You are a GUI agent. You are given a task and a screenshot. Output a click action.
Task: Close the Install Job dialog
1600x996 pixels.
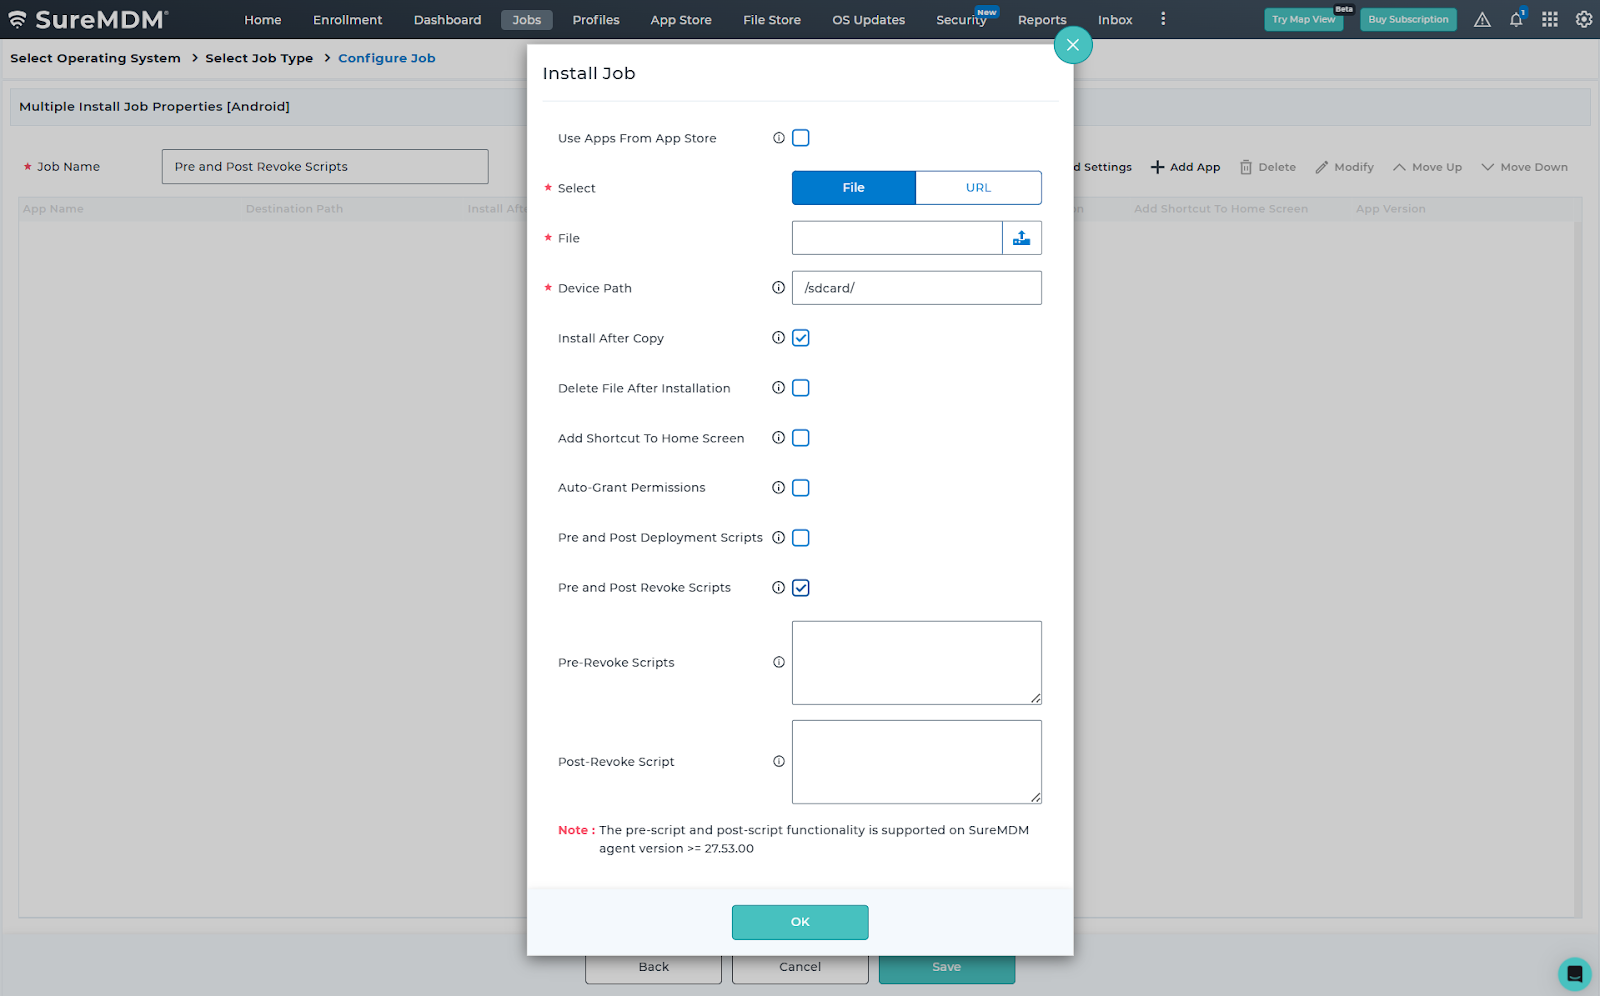1072,45
